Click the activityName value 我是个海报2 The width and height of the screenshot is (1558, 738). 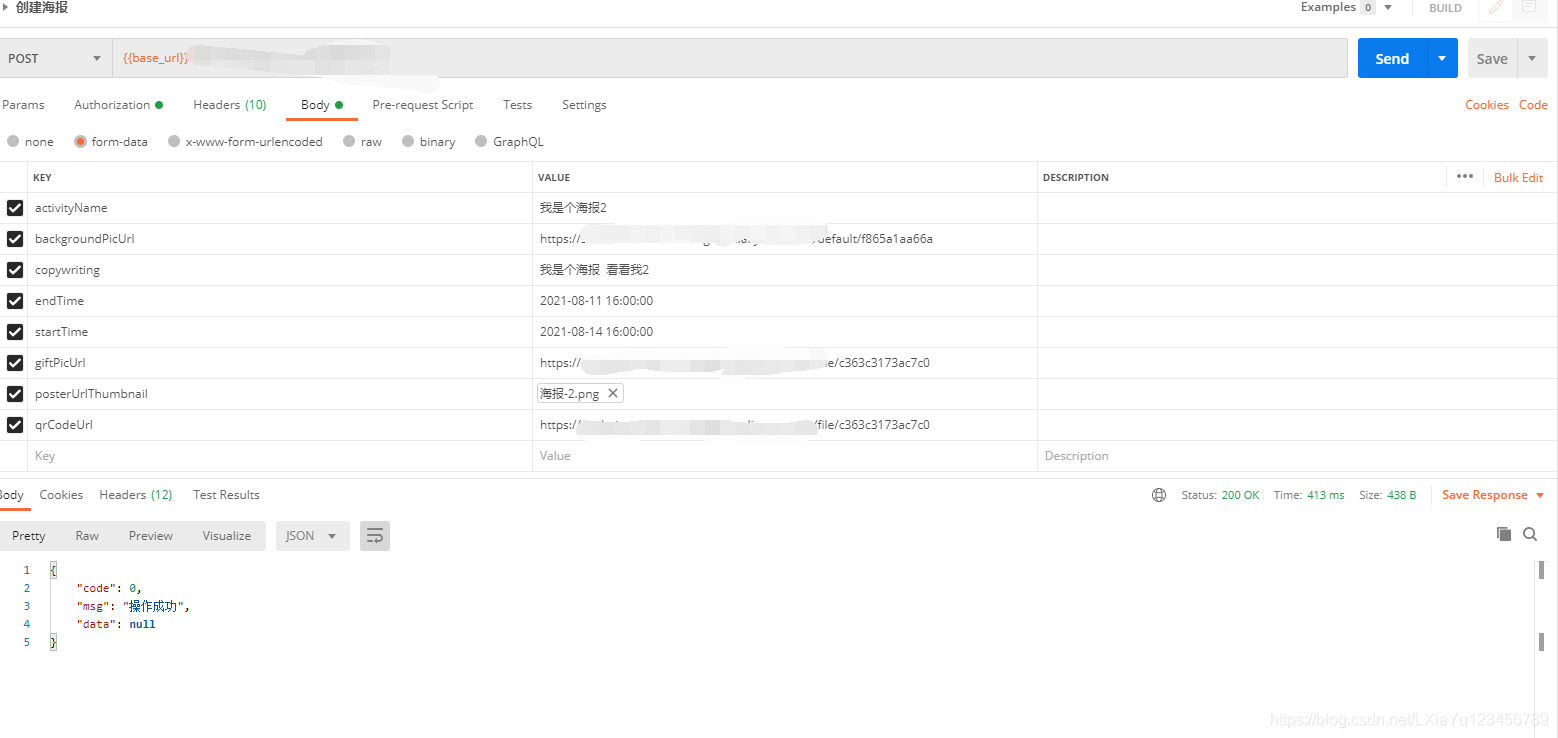pyautogui.click(x=573, y=208)
